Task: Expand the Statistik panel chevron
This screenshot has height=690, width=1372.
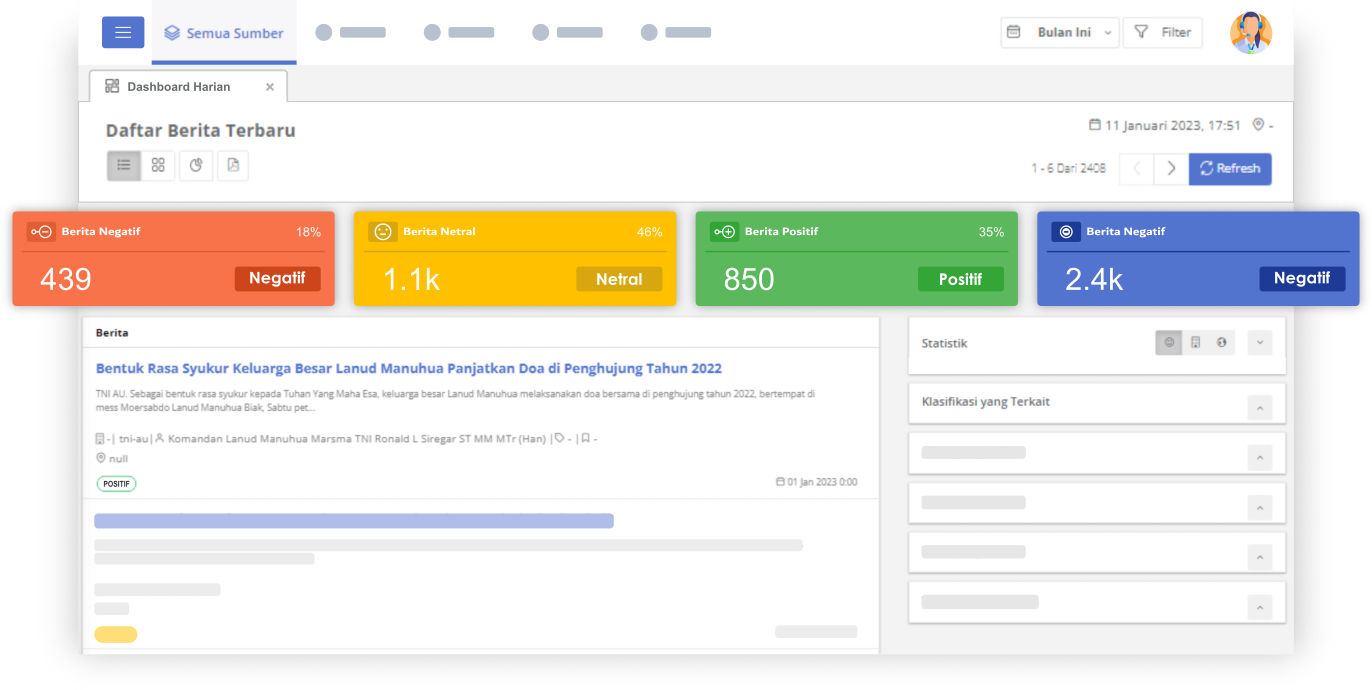Action: click(x=1260, y=343)
